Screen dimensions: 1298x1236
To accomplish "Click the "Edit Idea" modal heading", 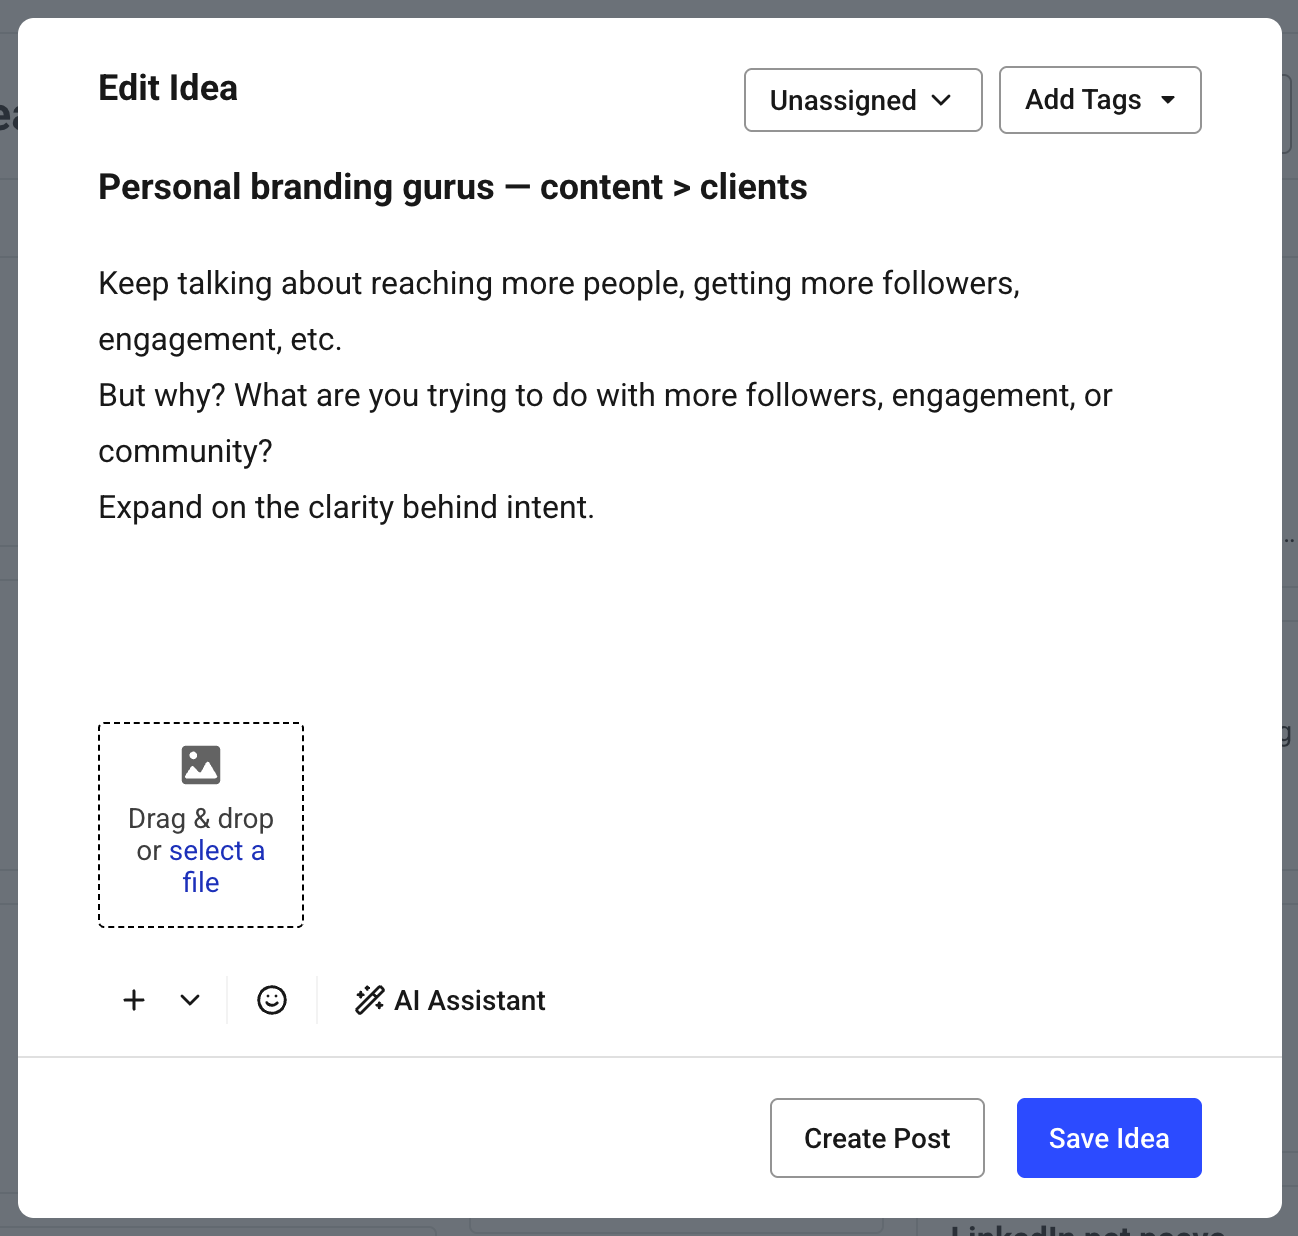I will 168,88.
